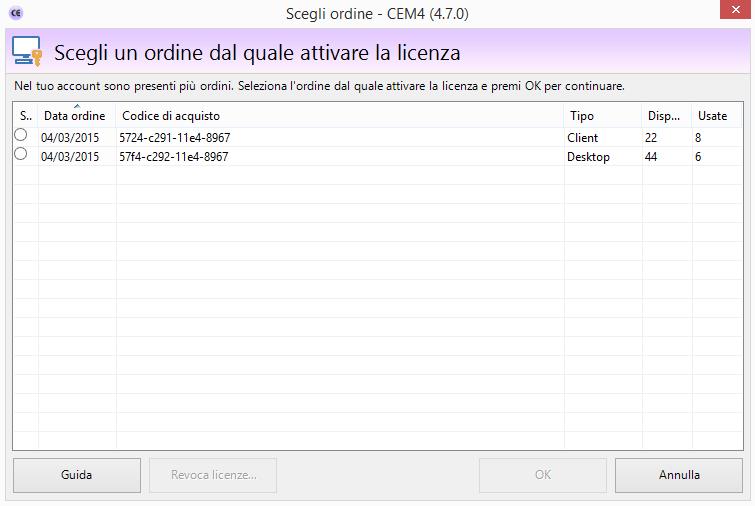755x506 pixels.
Task: Click the Client type cell
Action: pos(583,138)
